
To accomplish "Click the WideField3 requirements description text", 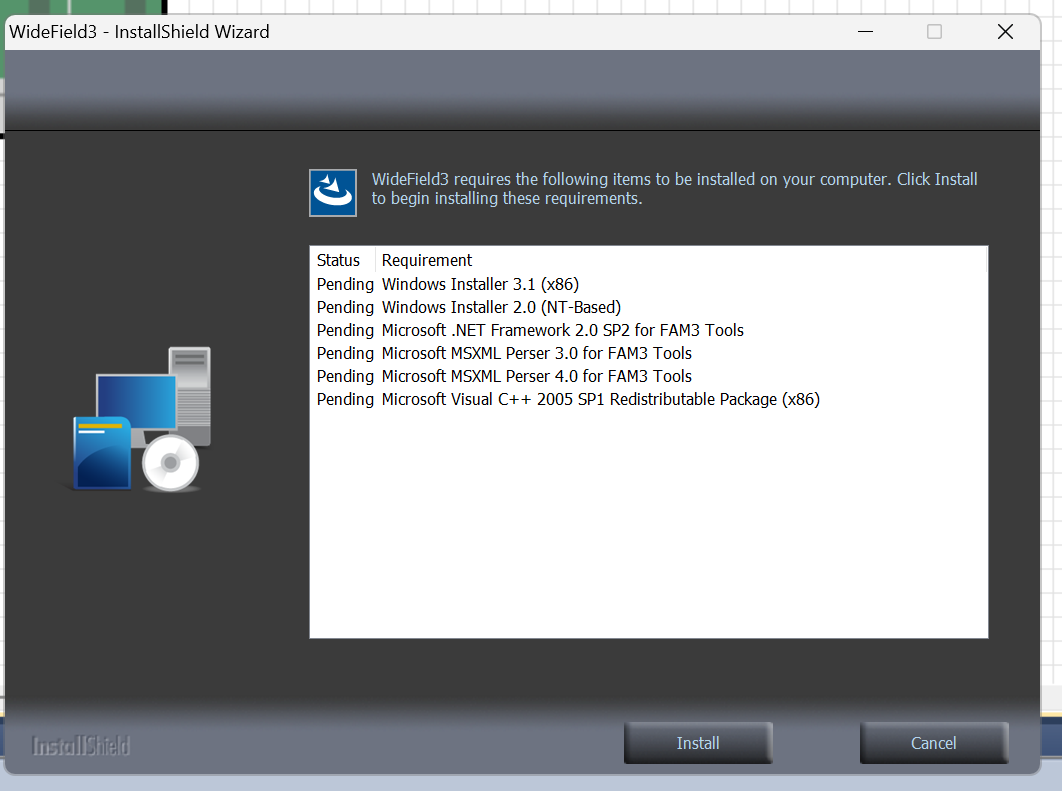I will [x=674, y=188].
